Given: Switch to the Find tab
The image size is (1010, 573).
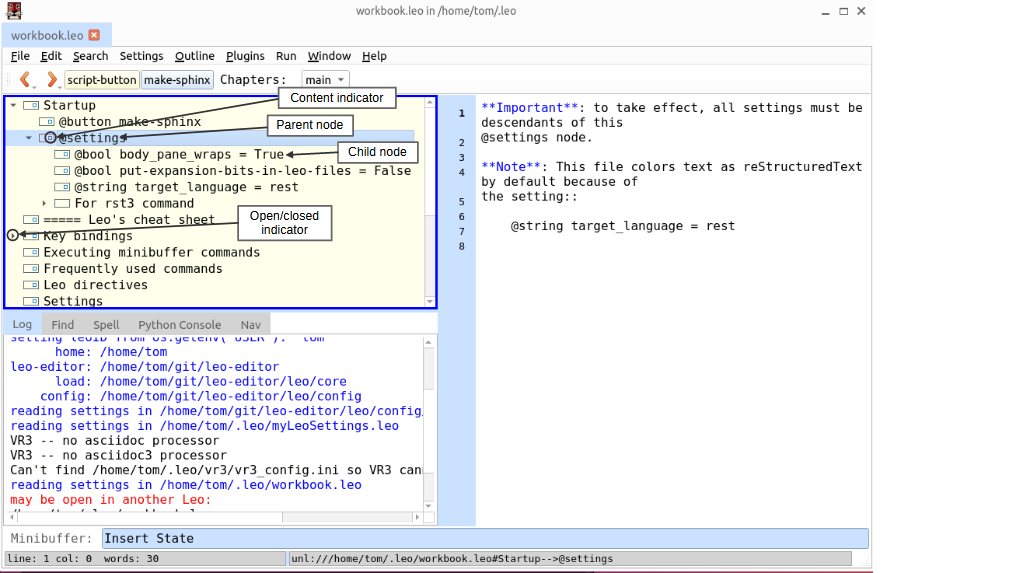Looking at the screenshot, I should (62, 324).
